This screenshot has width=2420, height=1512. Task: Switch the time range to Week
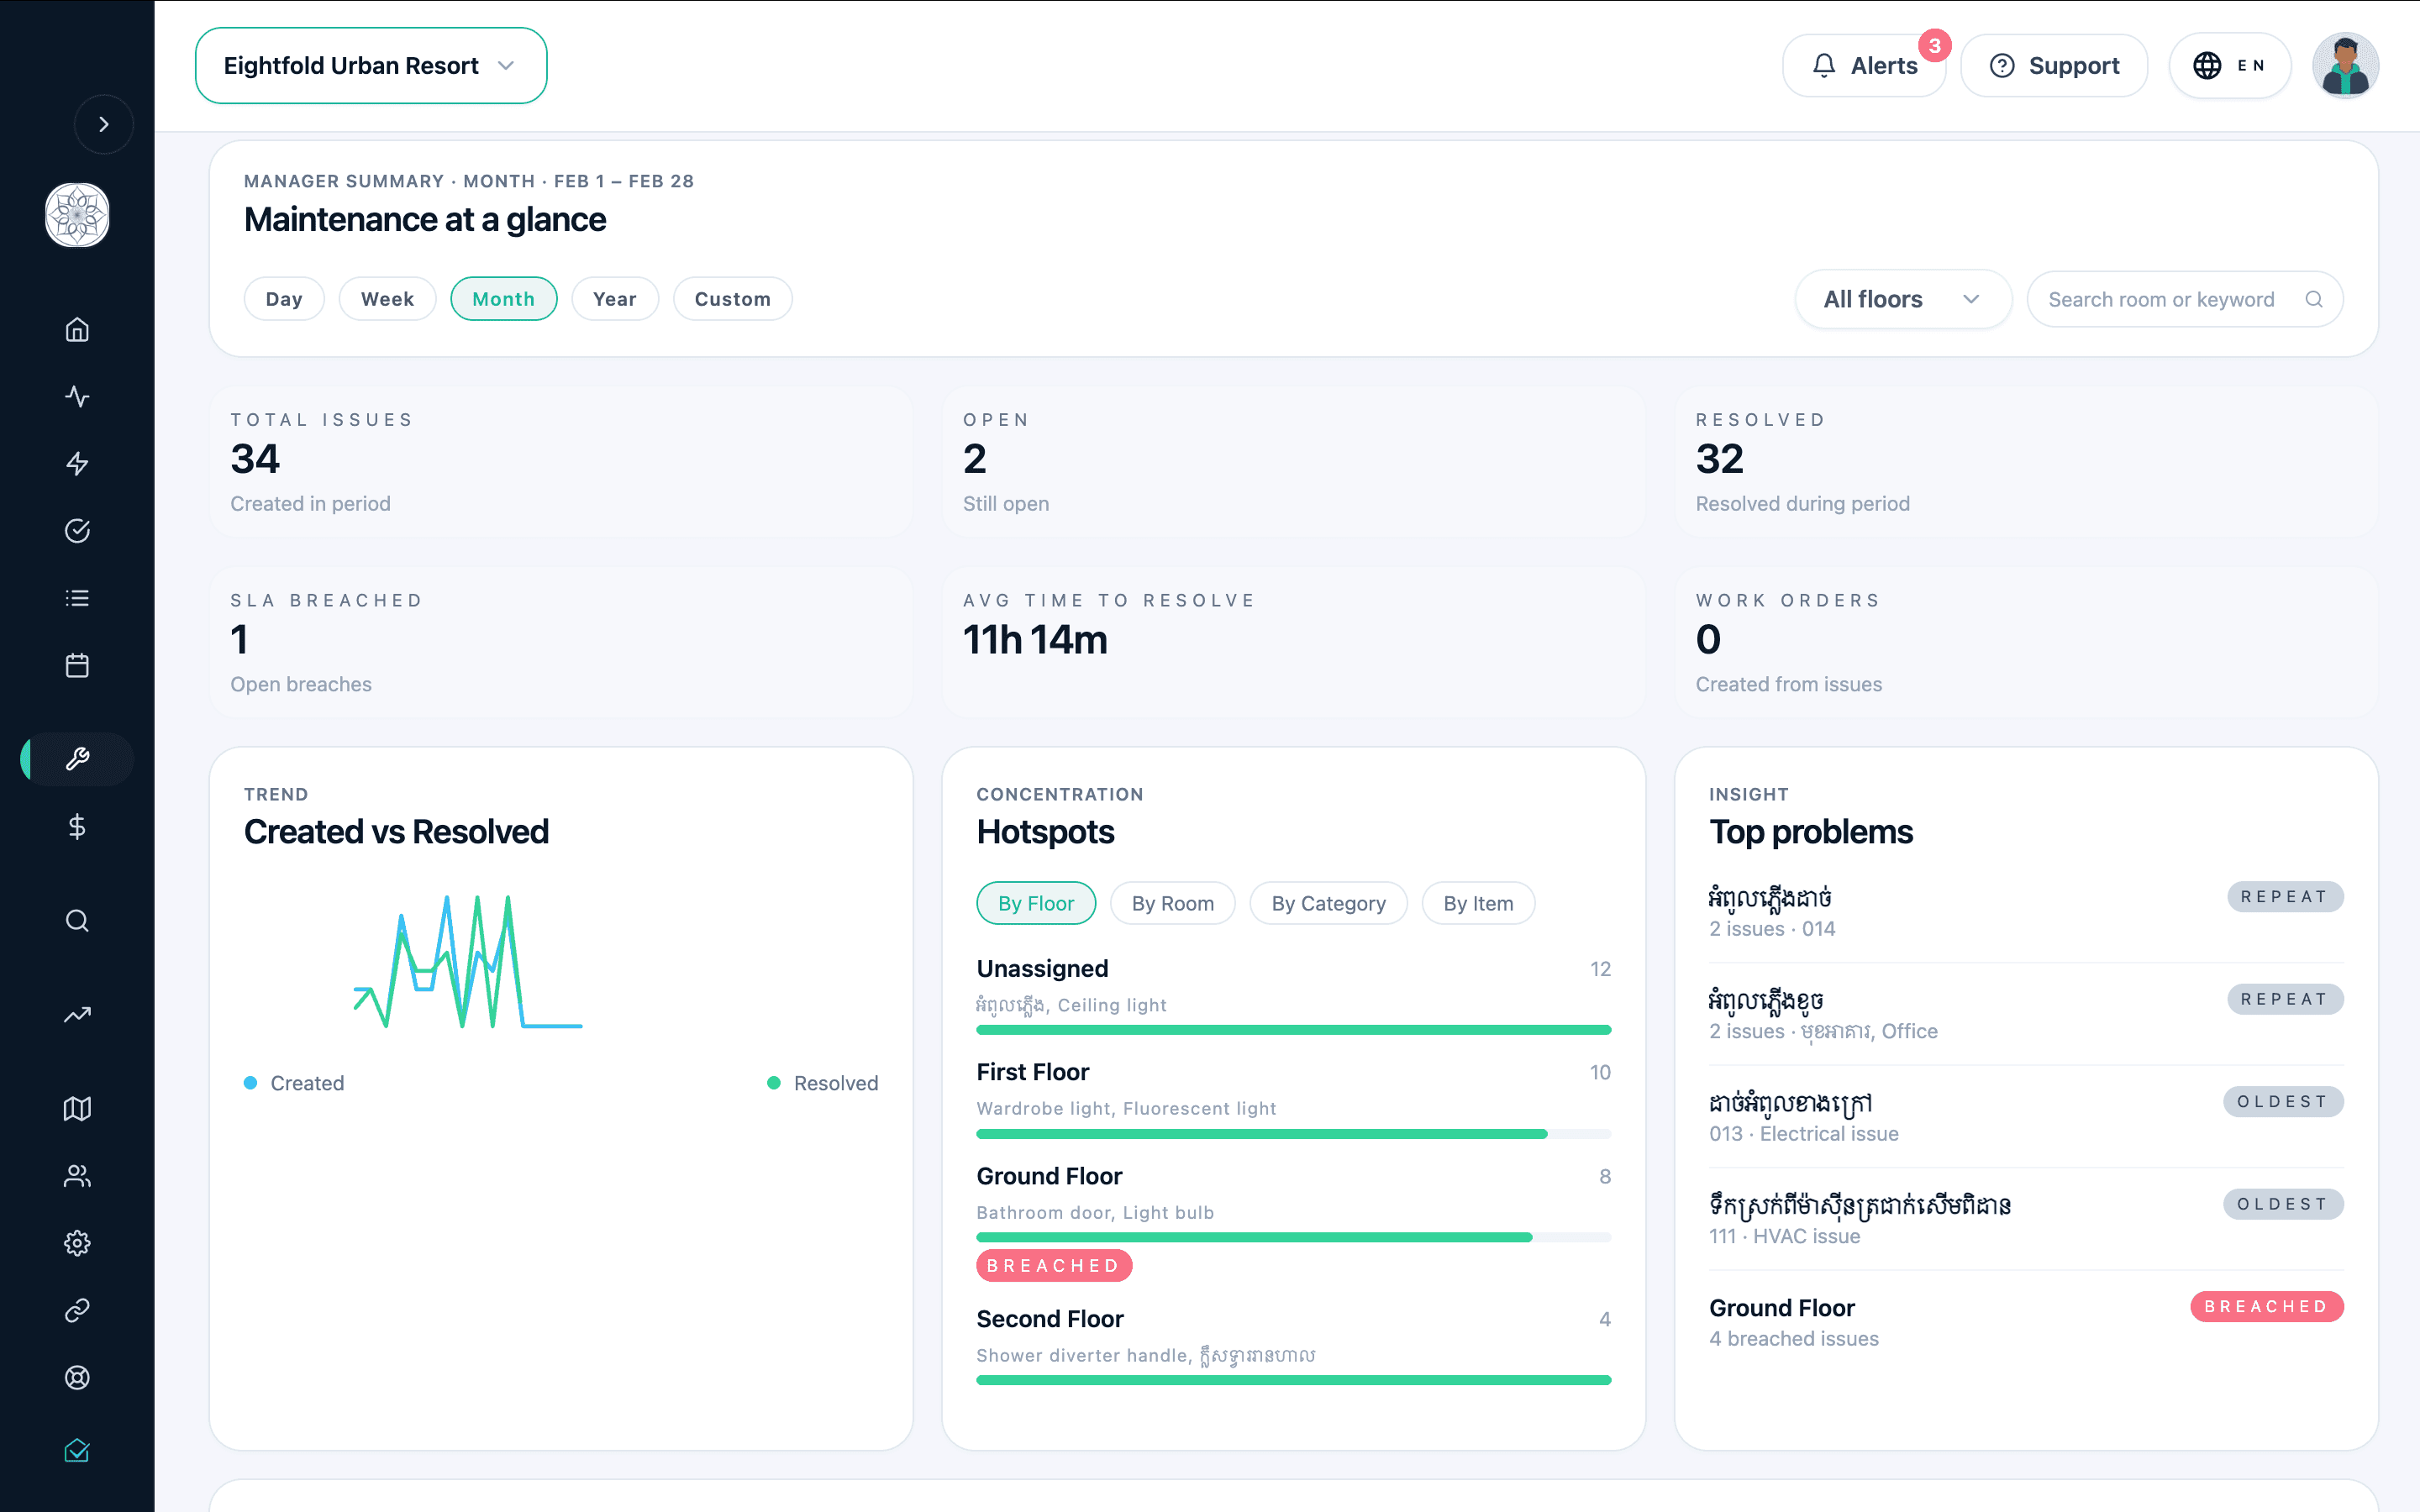387,298
